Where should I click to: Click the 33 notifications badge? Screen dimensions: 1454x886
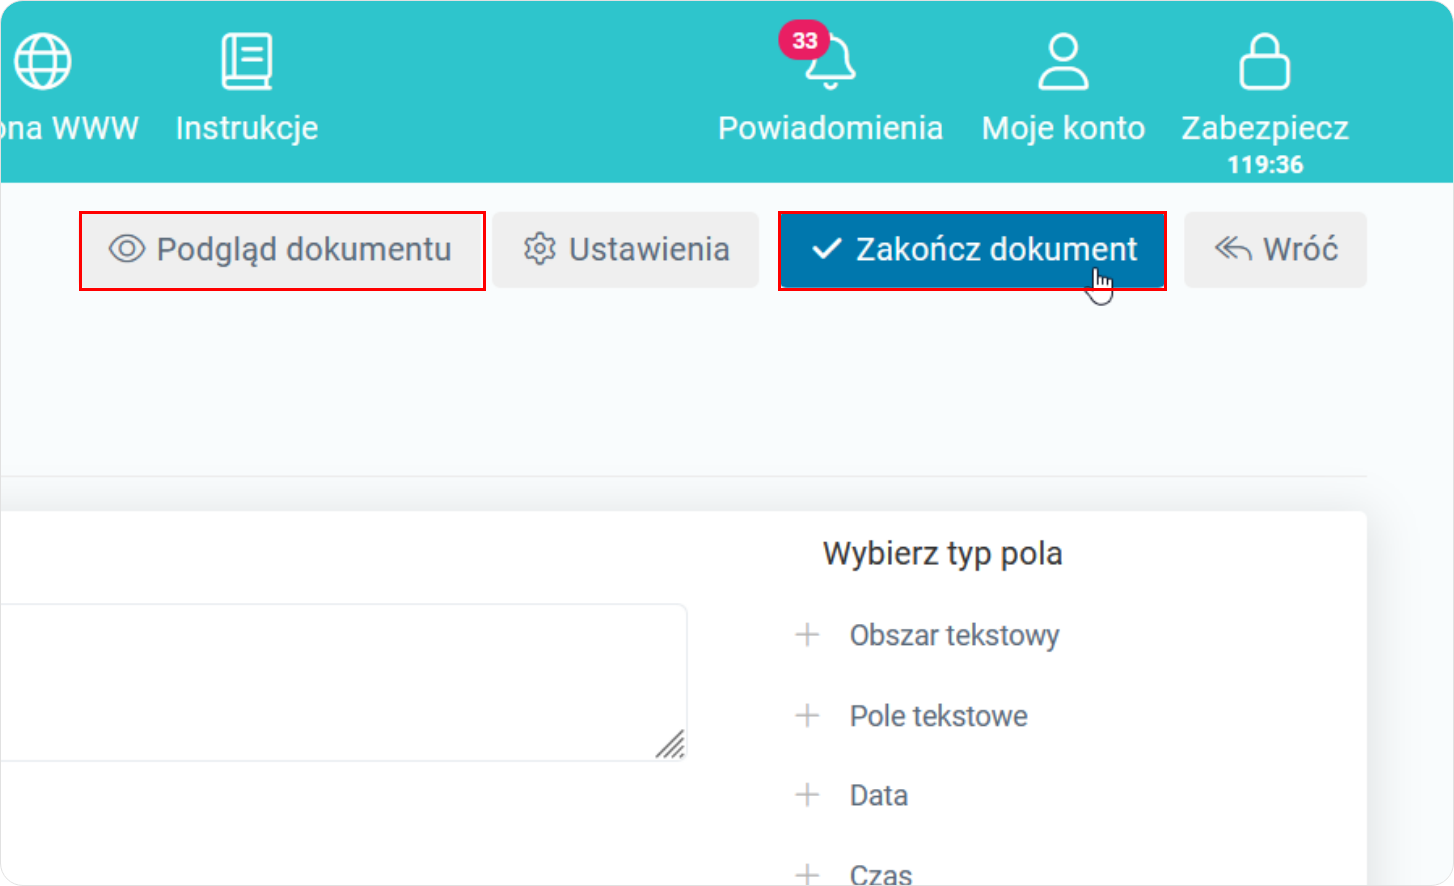tap(804, 41)
